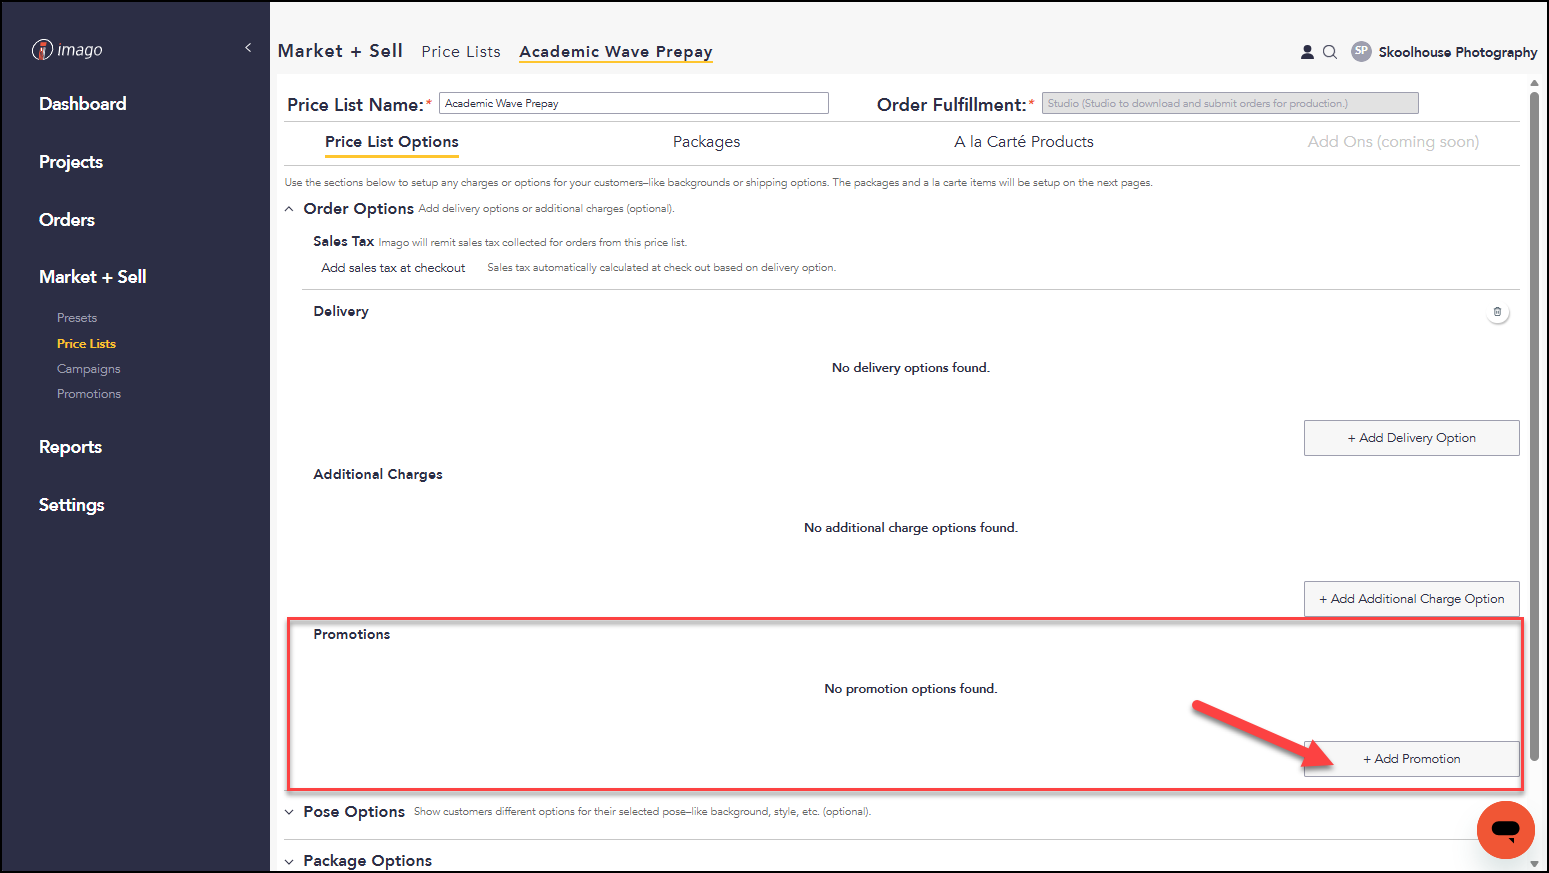Click the Market + Sell page header
Screen dimensions: 1549x873
click(x=340, y=51)
